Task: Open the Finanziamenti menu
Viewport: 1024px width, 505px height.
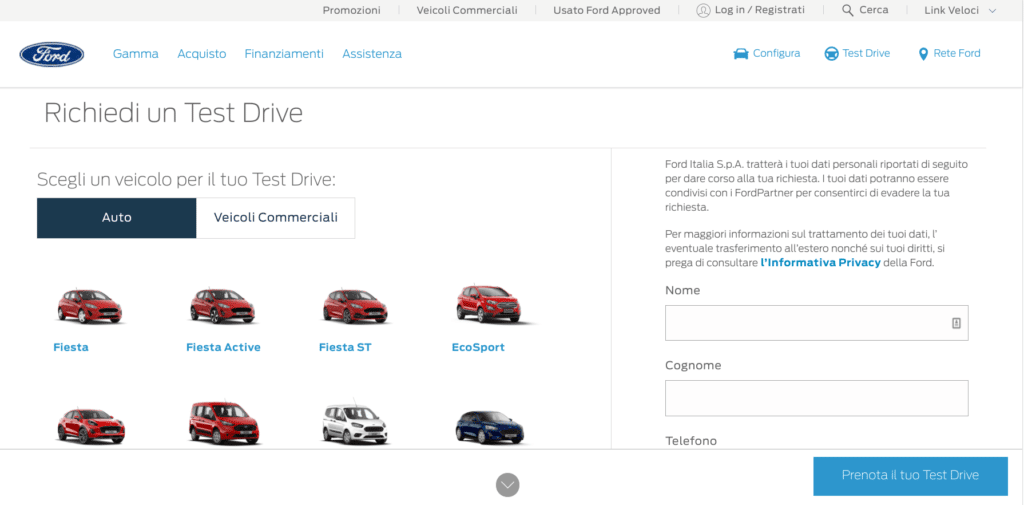Action: coord(284,54)
